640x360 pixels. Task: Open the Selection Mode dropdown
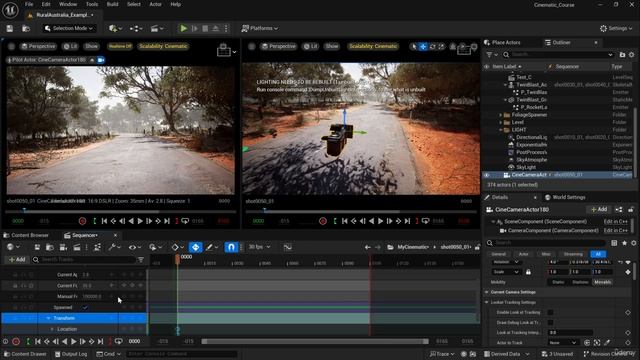pos(69,28)
